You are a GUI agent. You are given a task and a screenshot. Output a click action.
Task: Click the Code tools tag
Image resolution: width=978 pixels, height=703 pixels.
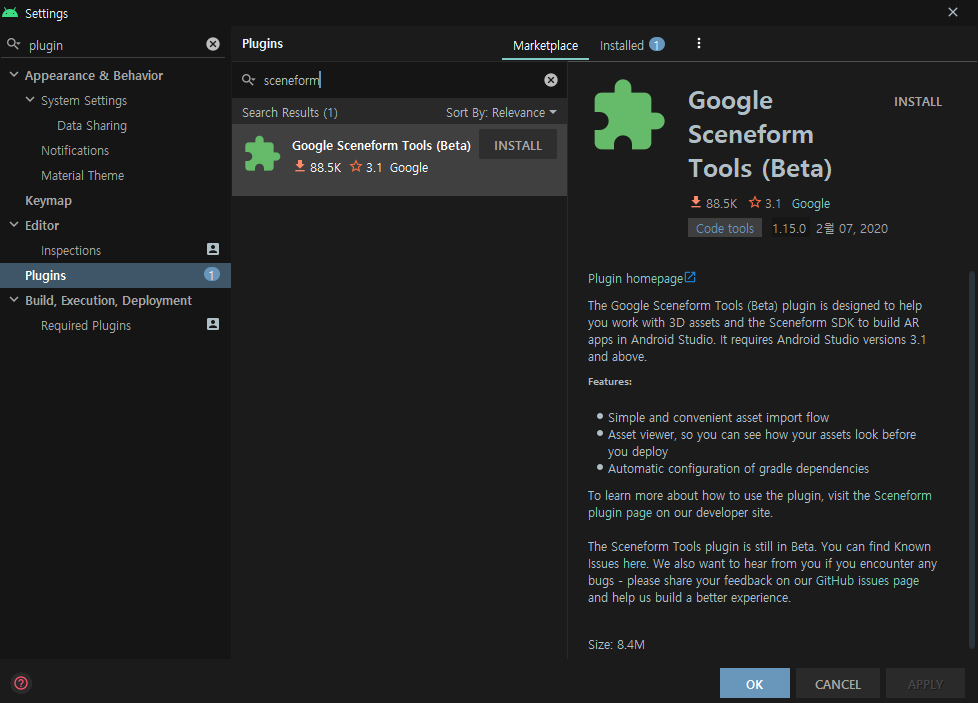(724, 228)
